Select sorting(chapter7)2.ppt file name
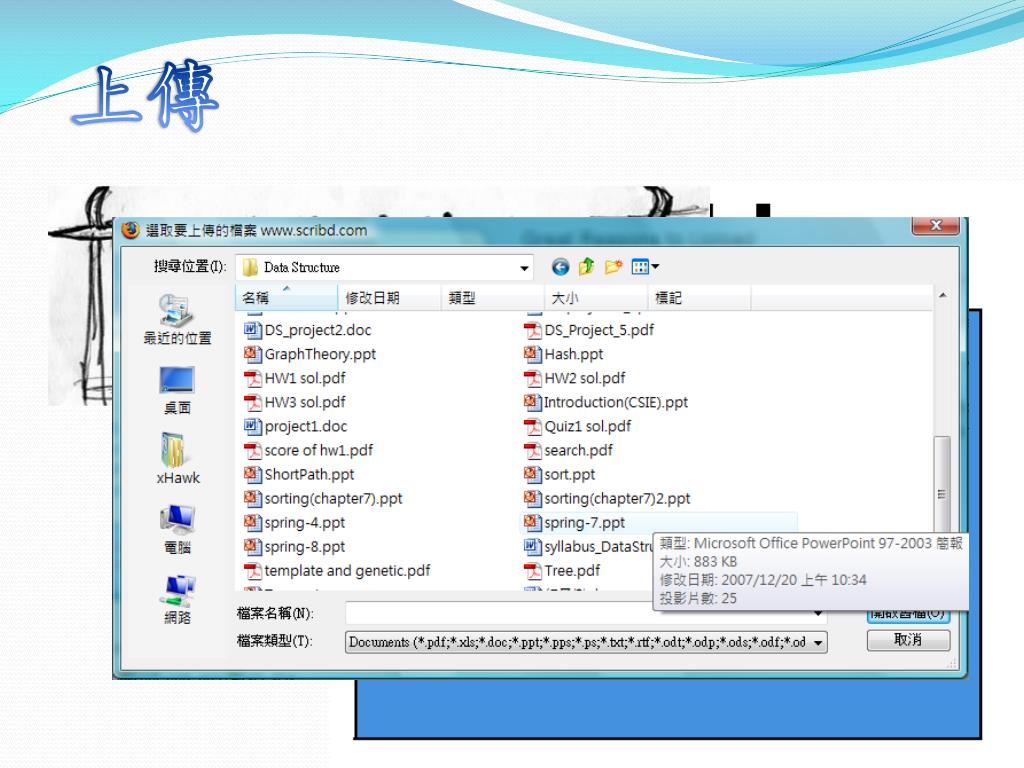This screenshot has height=768, width=1024. [617, 499]
